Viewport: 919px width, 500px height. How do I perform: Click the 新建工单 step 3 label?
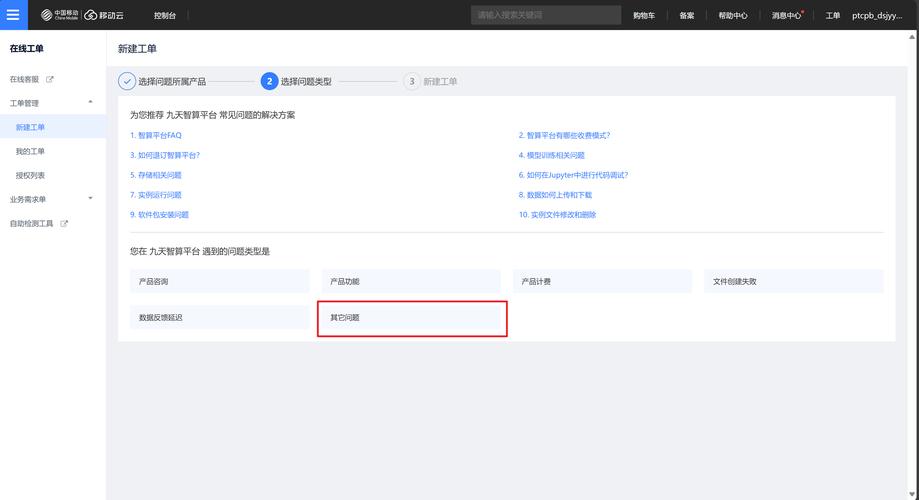[440, 82]
